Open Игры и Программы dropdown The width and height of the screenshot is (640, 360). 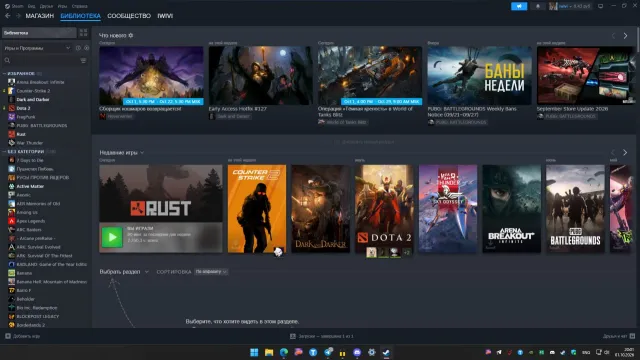point(37,48)
